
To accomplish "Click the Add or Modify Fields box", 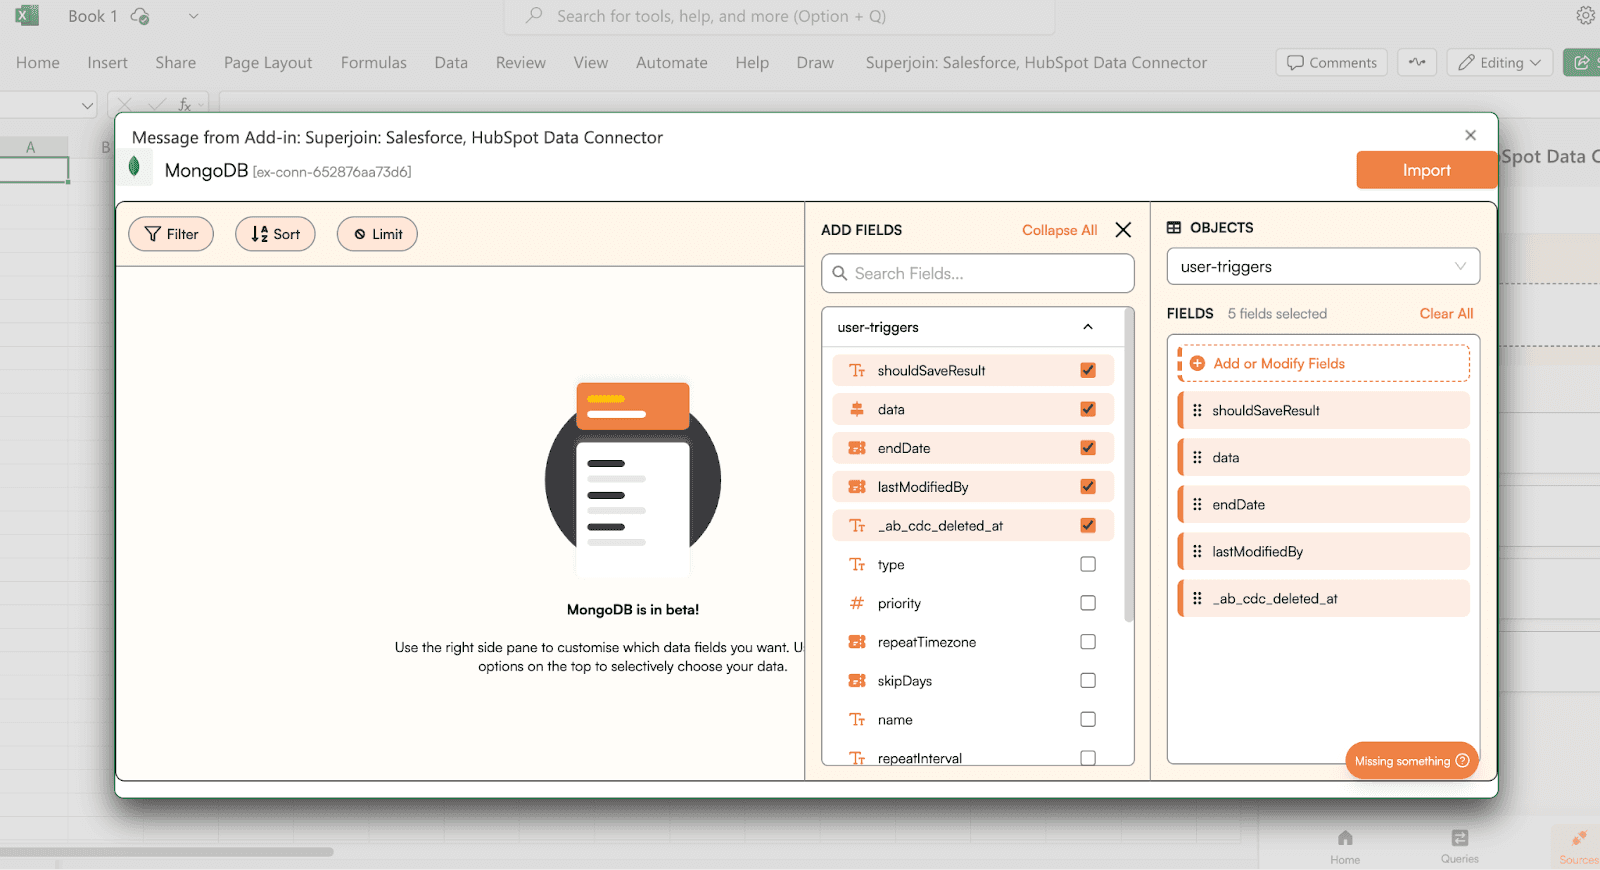I will point(1324,363).
